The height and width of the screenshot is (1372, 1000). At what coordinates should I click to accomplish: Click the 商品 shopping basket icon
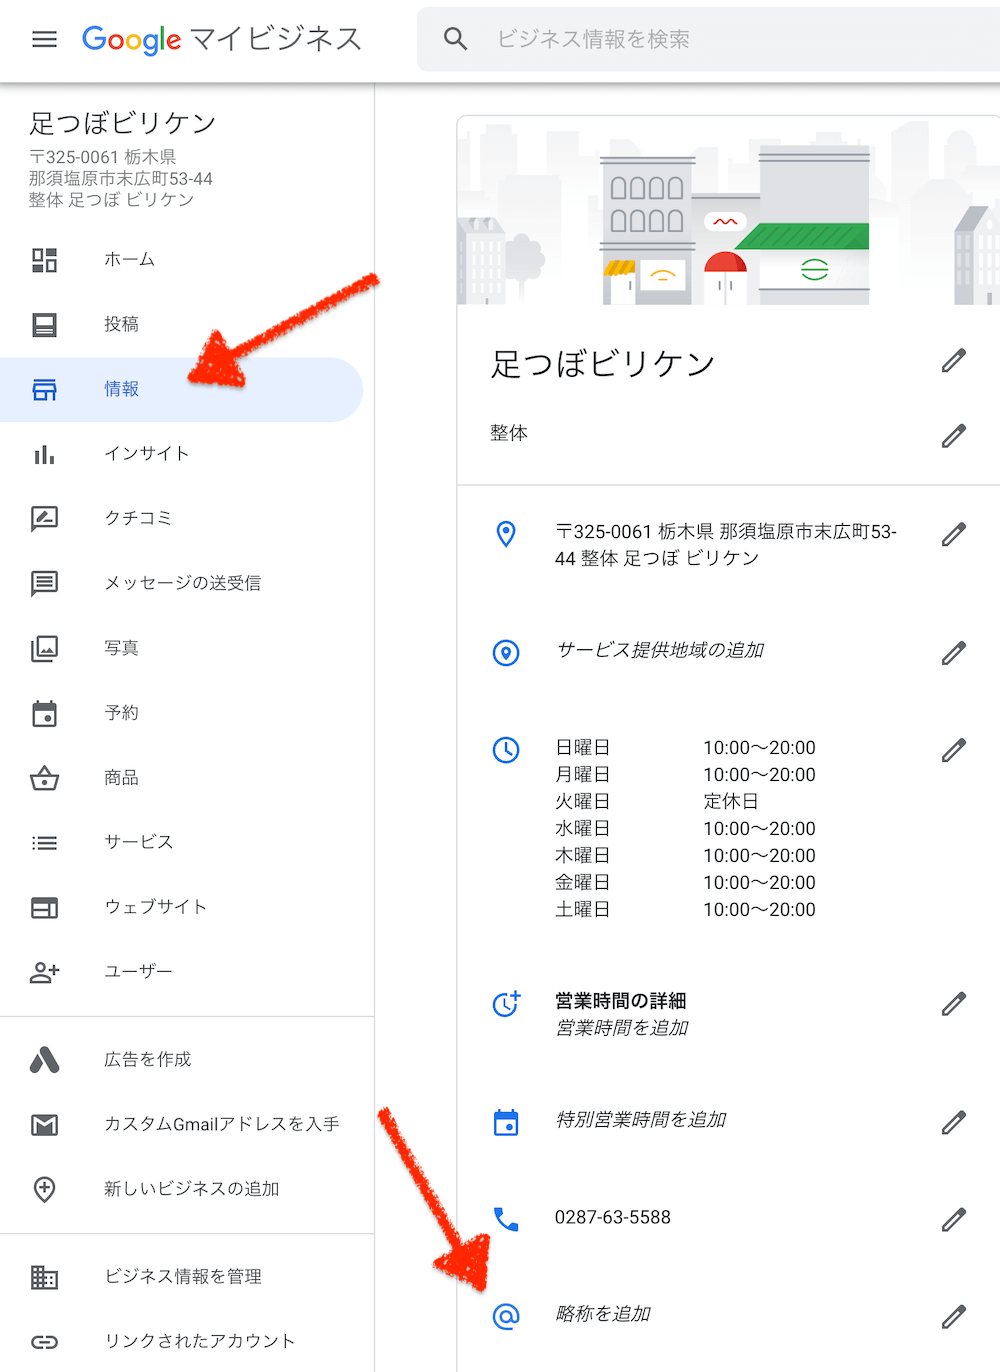click(x=44, y=778)
